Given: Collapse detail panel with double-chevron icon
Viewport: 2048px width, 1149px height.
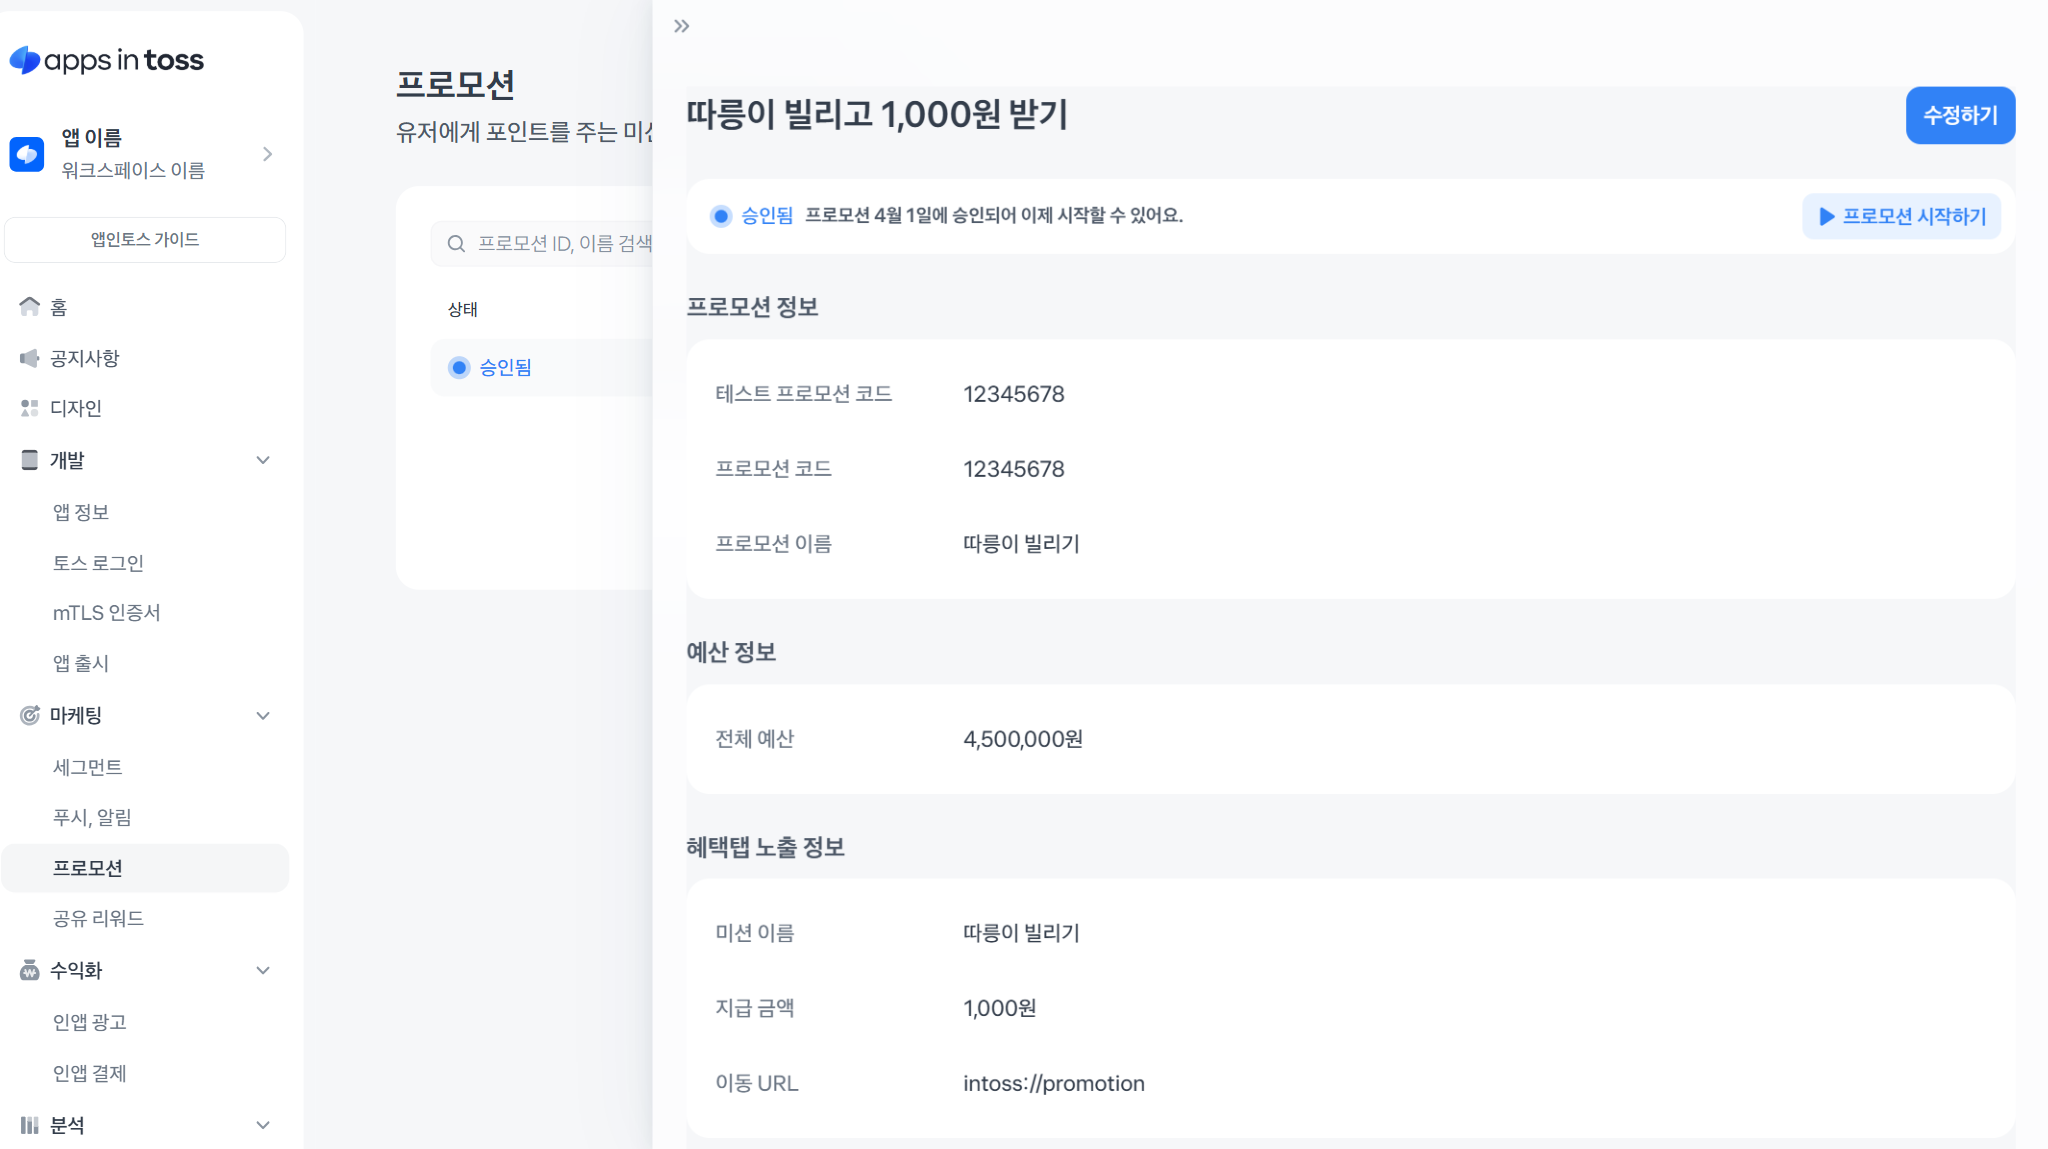Looking at the screenshot, I should pyautogui.click(x=682, y=26).
